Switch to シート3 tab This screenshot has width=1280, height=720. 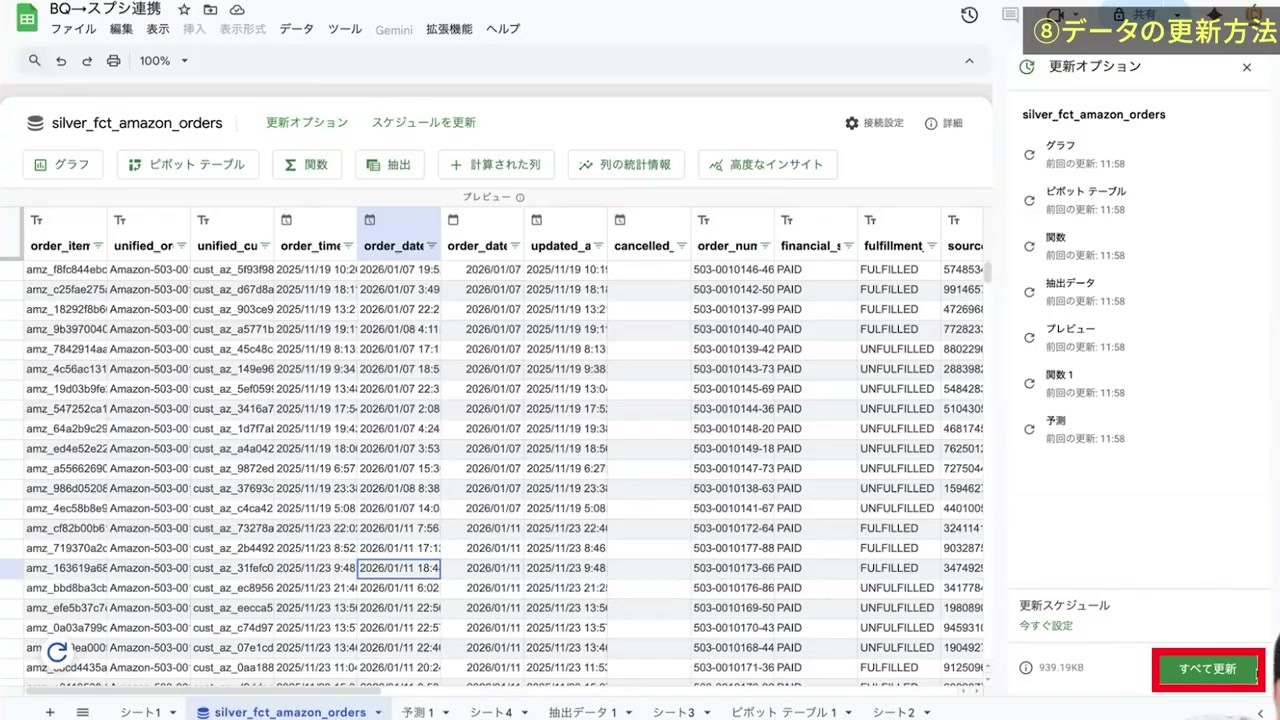(674, 712)
